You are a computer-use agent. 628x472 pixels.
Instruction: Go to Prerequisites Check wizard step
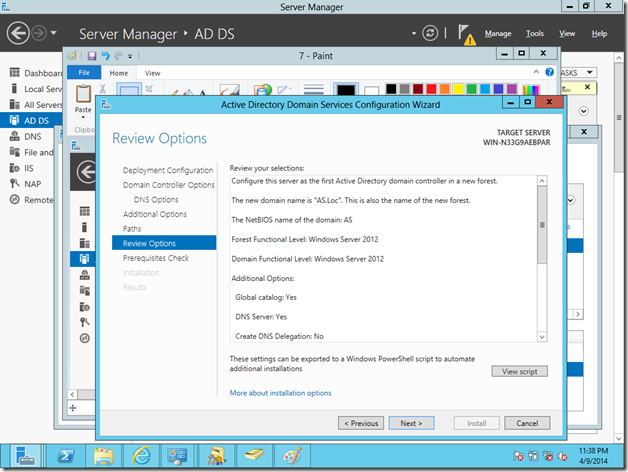click(x=156, y=258)
